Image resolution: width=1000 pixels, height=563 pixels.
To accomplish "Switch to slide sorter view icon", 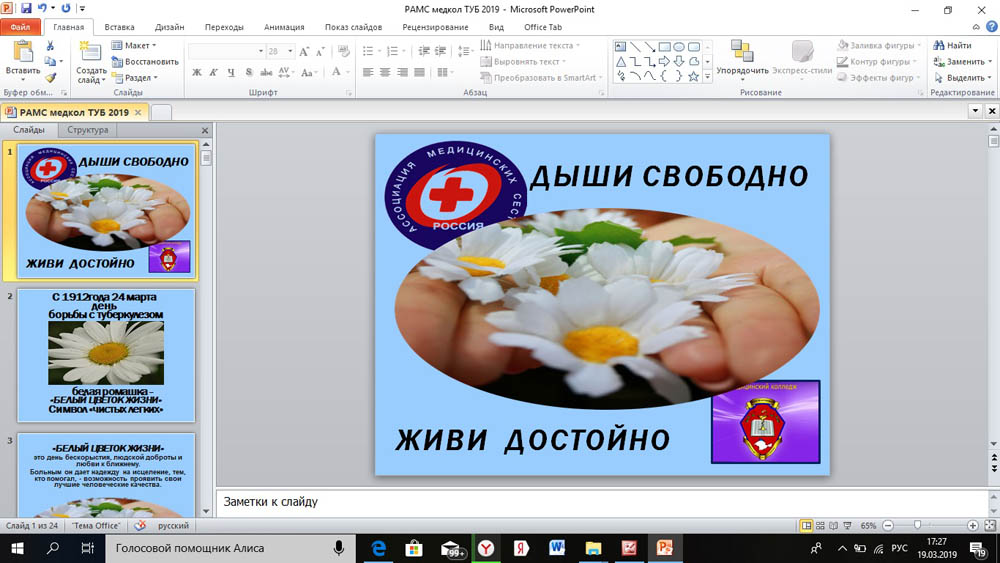I will (820, 525).
